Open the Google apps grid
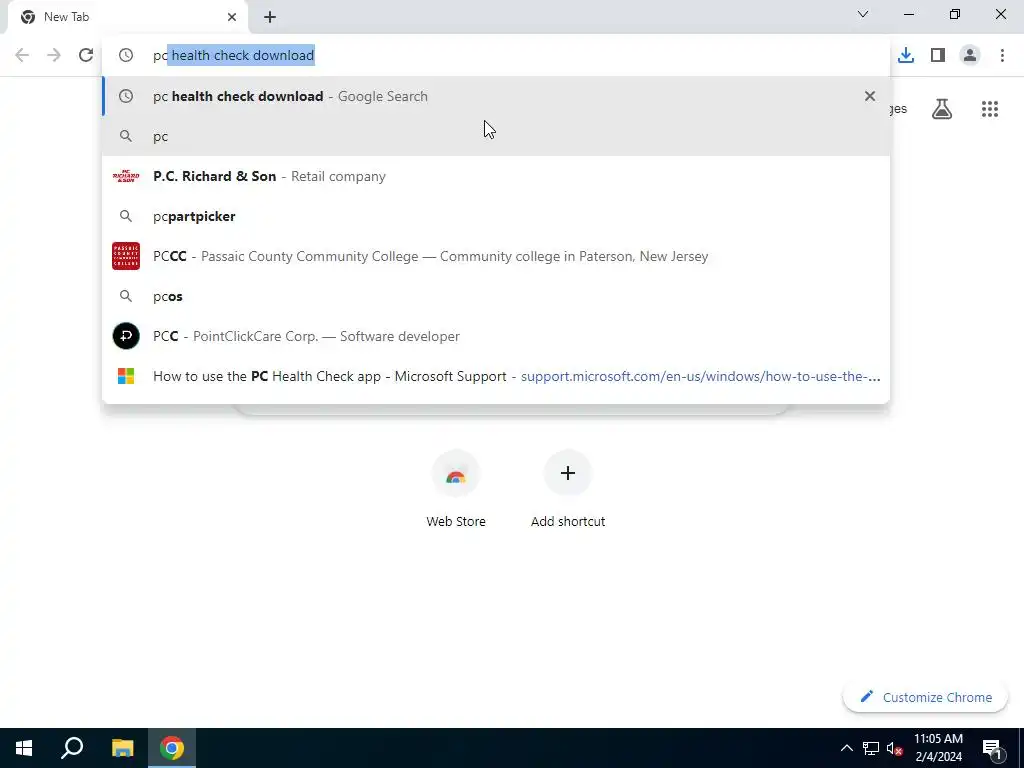 click(989, 109)
